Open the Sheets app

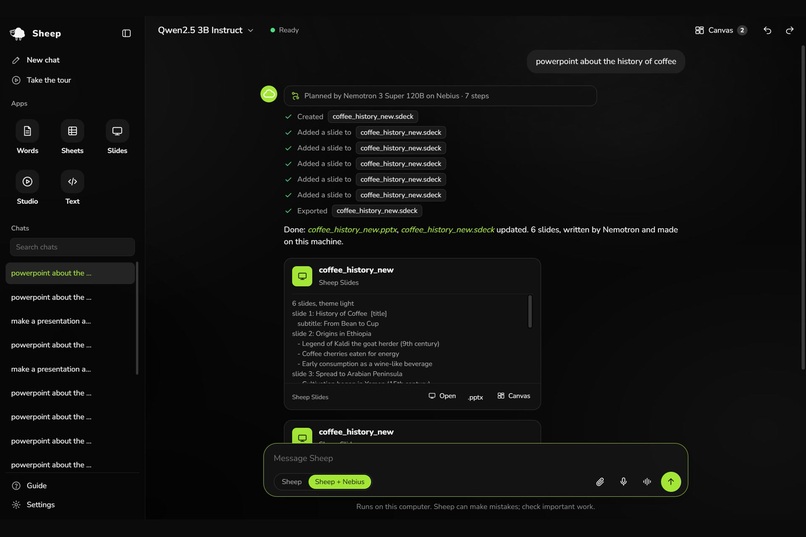pos(72,137)
